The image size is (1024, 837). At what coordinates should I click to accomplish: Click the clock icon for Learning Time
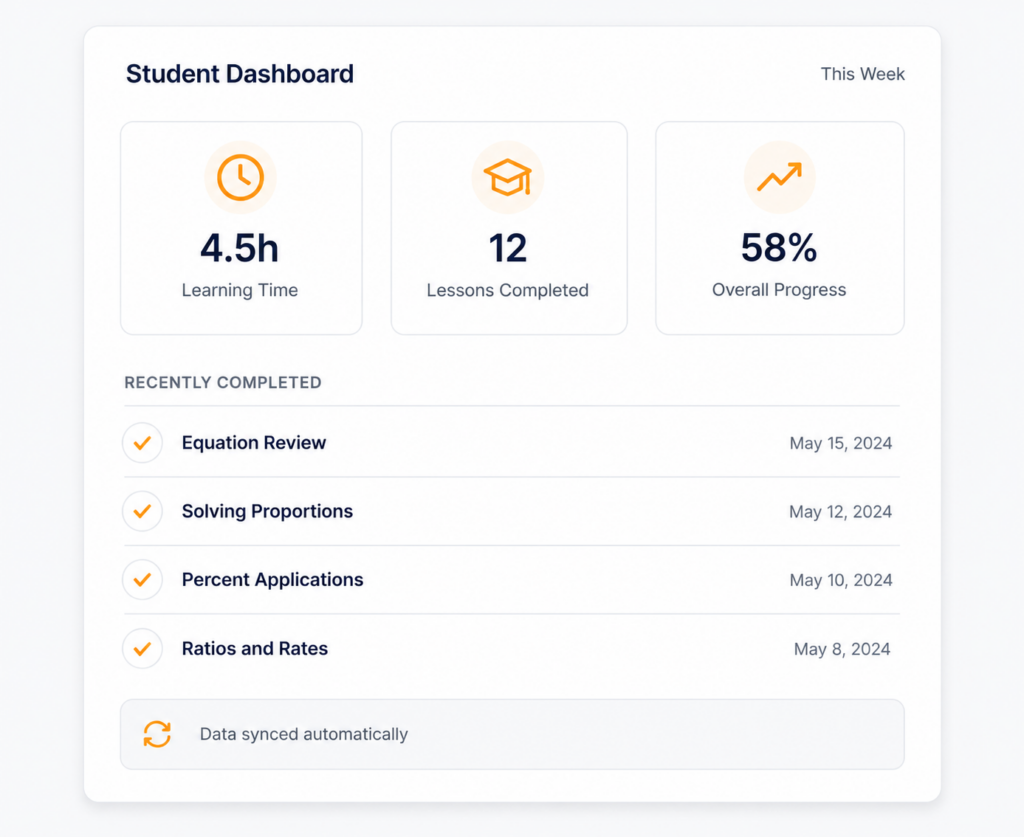click(x=240, y=177)
